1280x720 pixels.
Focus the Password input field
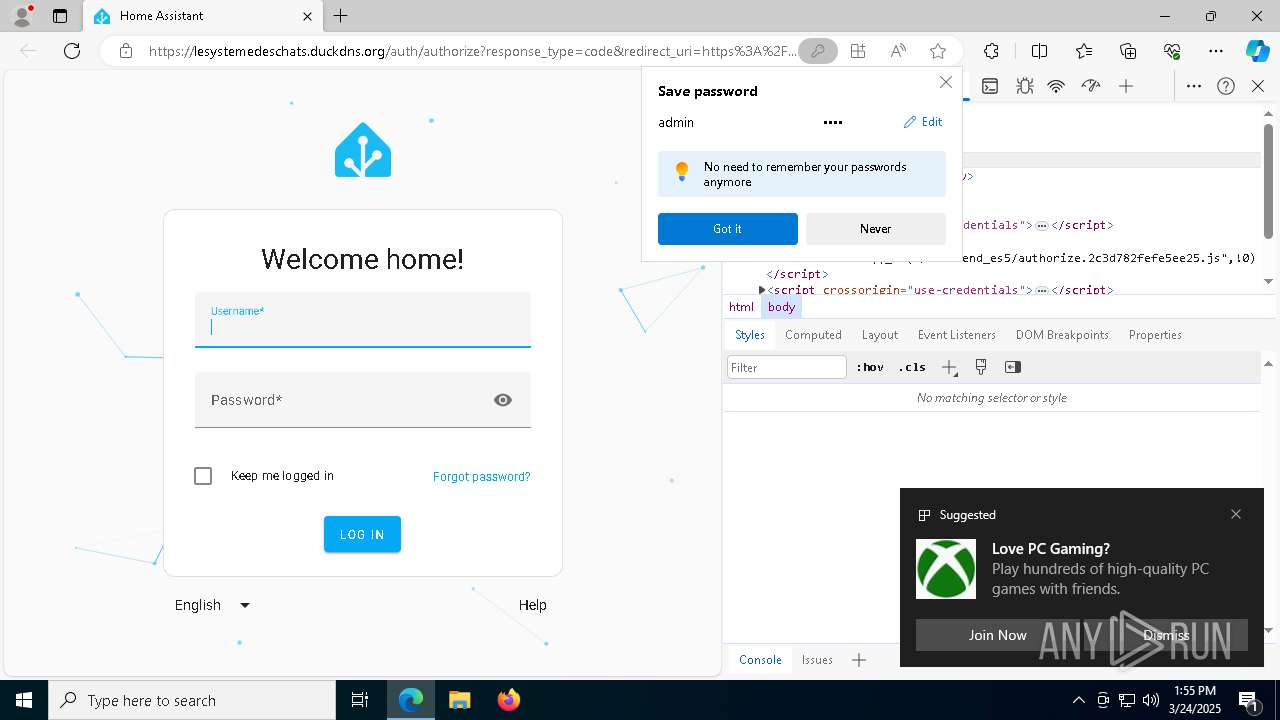[x=363, y=400]
